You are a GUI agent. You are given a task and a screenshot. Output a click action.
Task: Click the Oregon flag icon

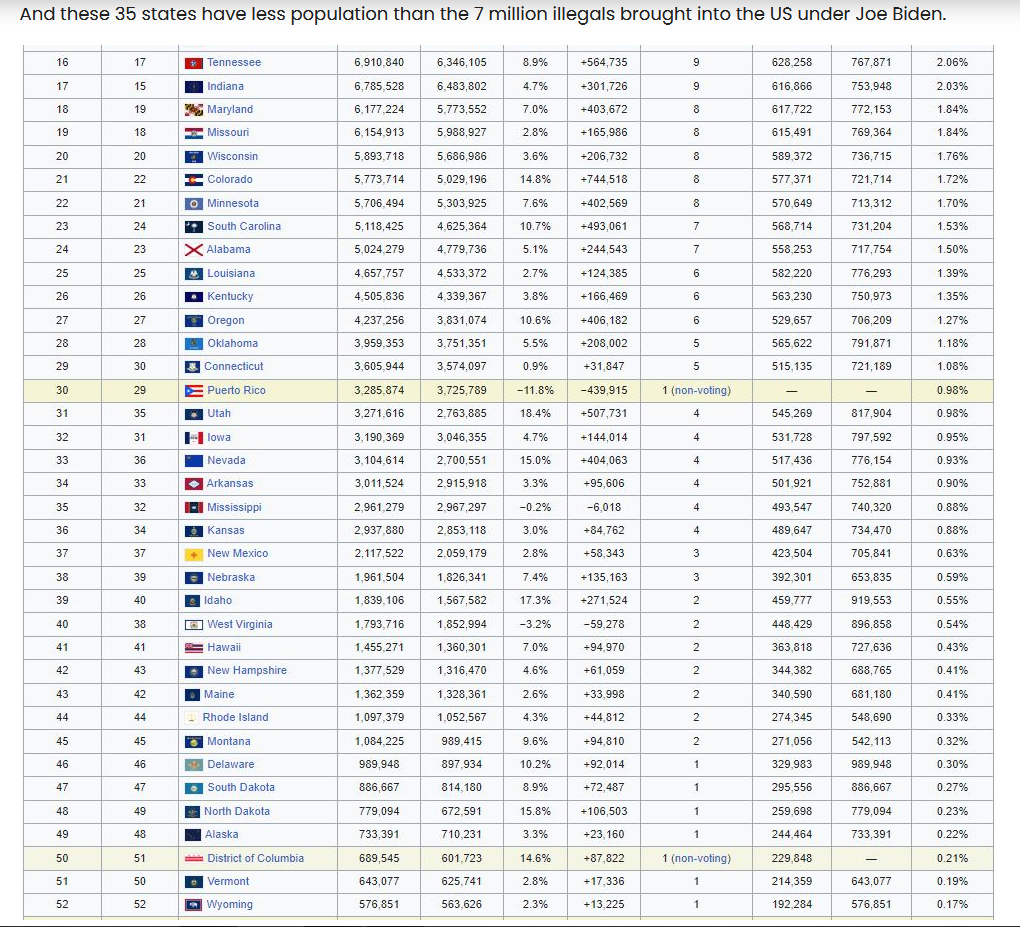click(x=194, y=321)
